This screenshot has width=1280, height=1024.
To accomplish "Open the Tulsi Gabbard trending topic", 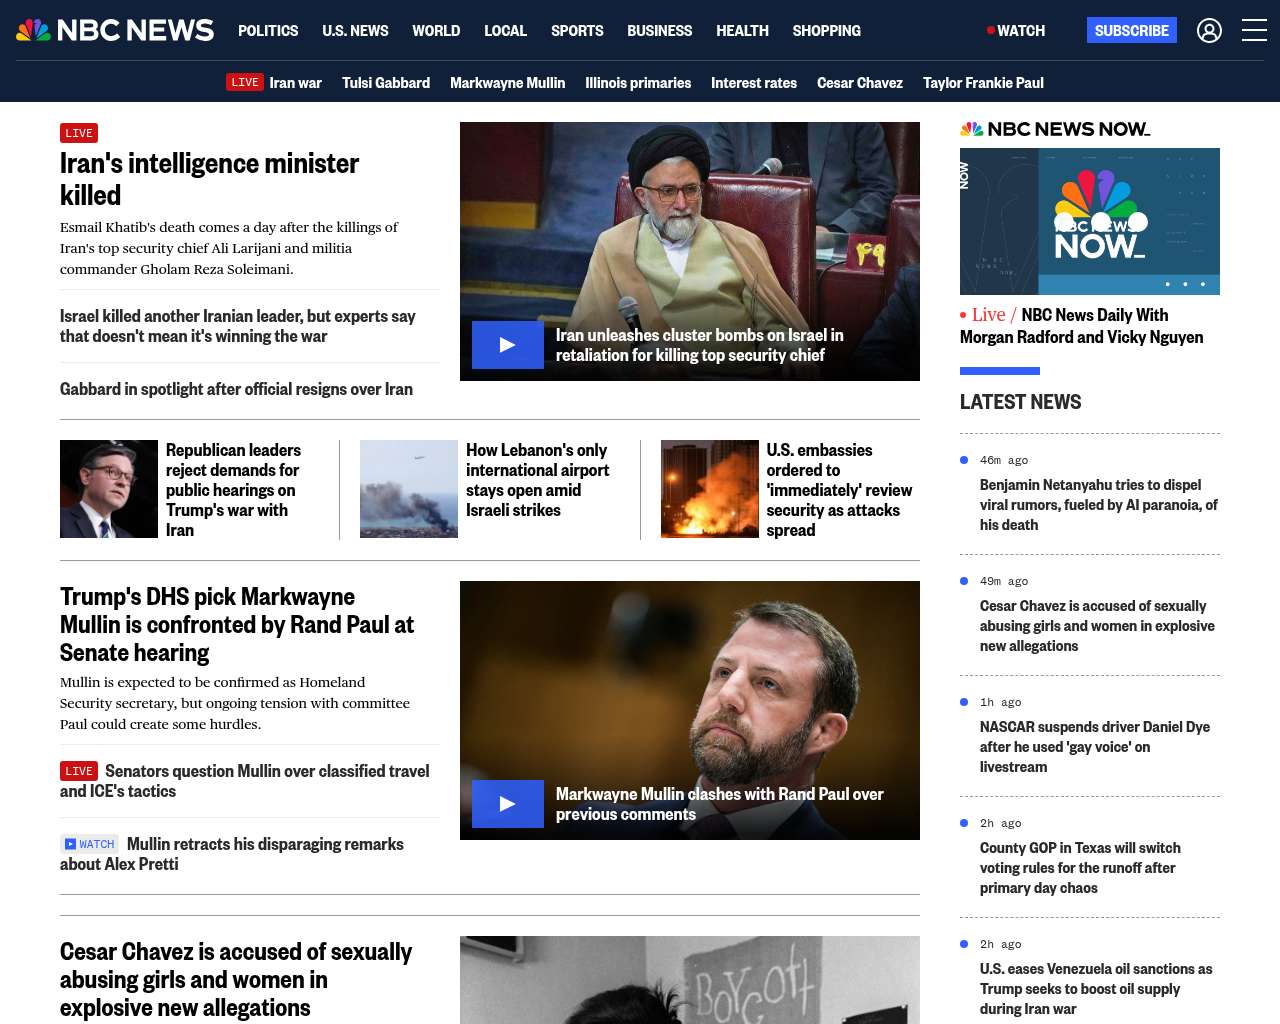I will (x=386, y=82).
